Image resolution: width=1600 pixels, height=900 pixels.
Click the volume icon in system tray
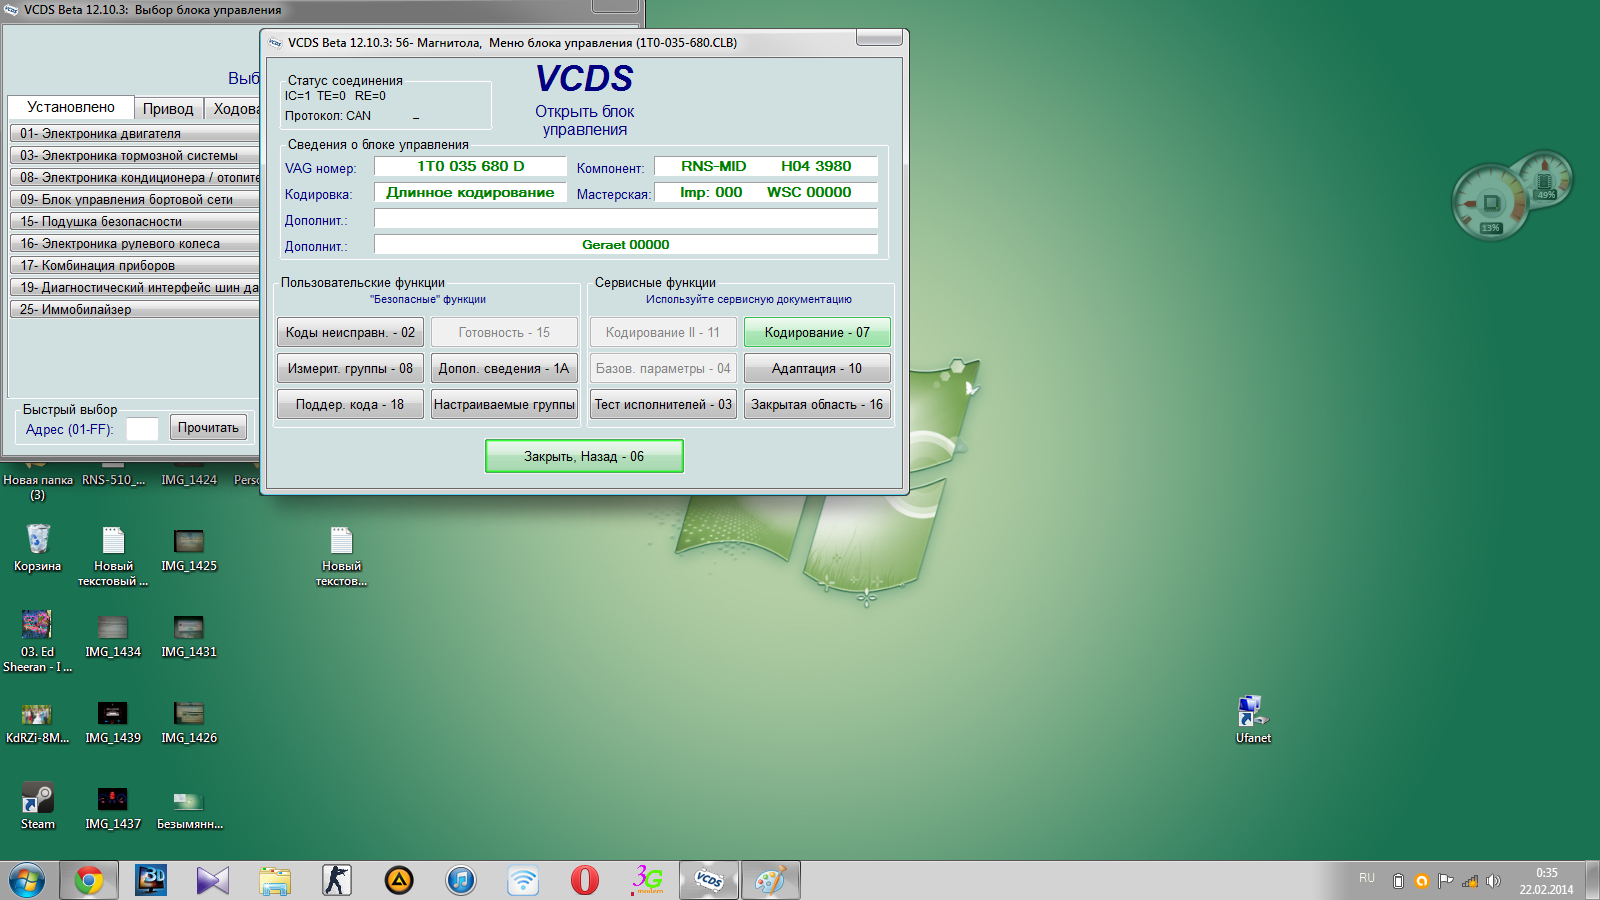[x=1493, y=881]
